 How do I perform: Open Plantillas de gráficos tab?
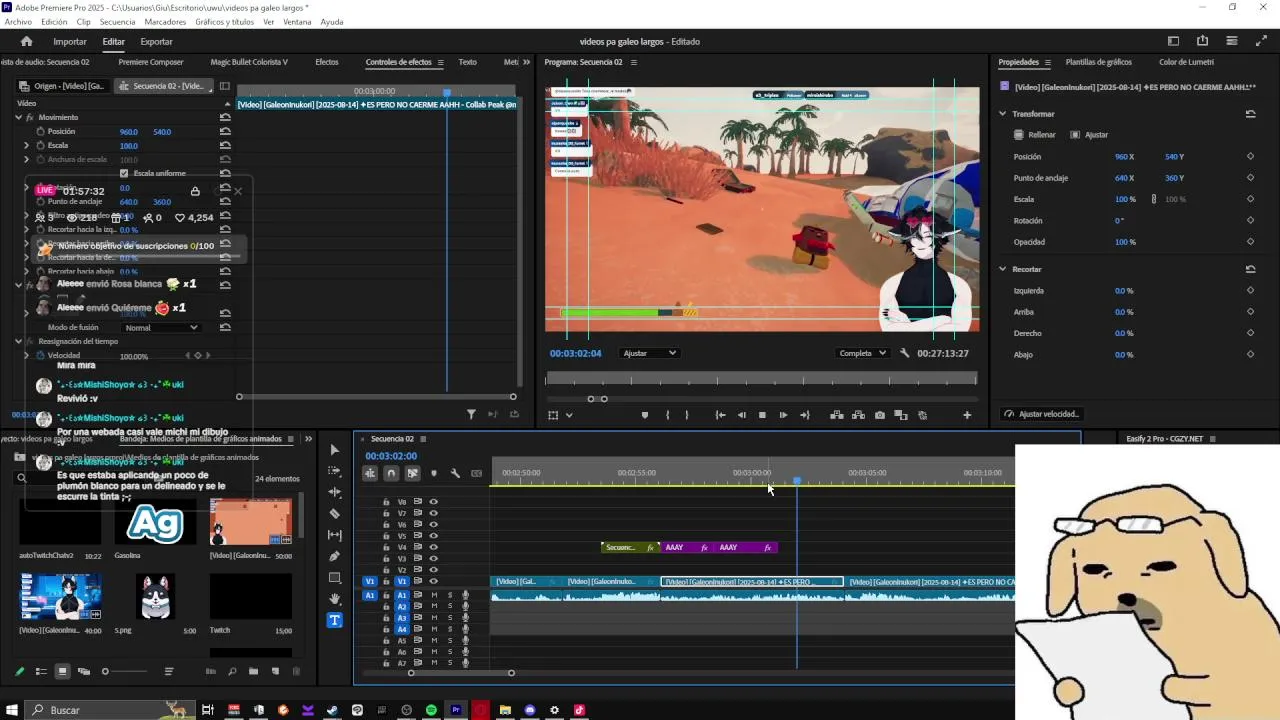(1098, 62)
